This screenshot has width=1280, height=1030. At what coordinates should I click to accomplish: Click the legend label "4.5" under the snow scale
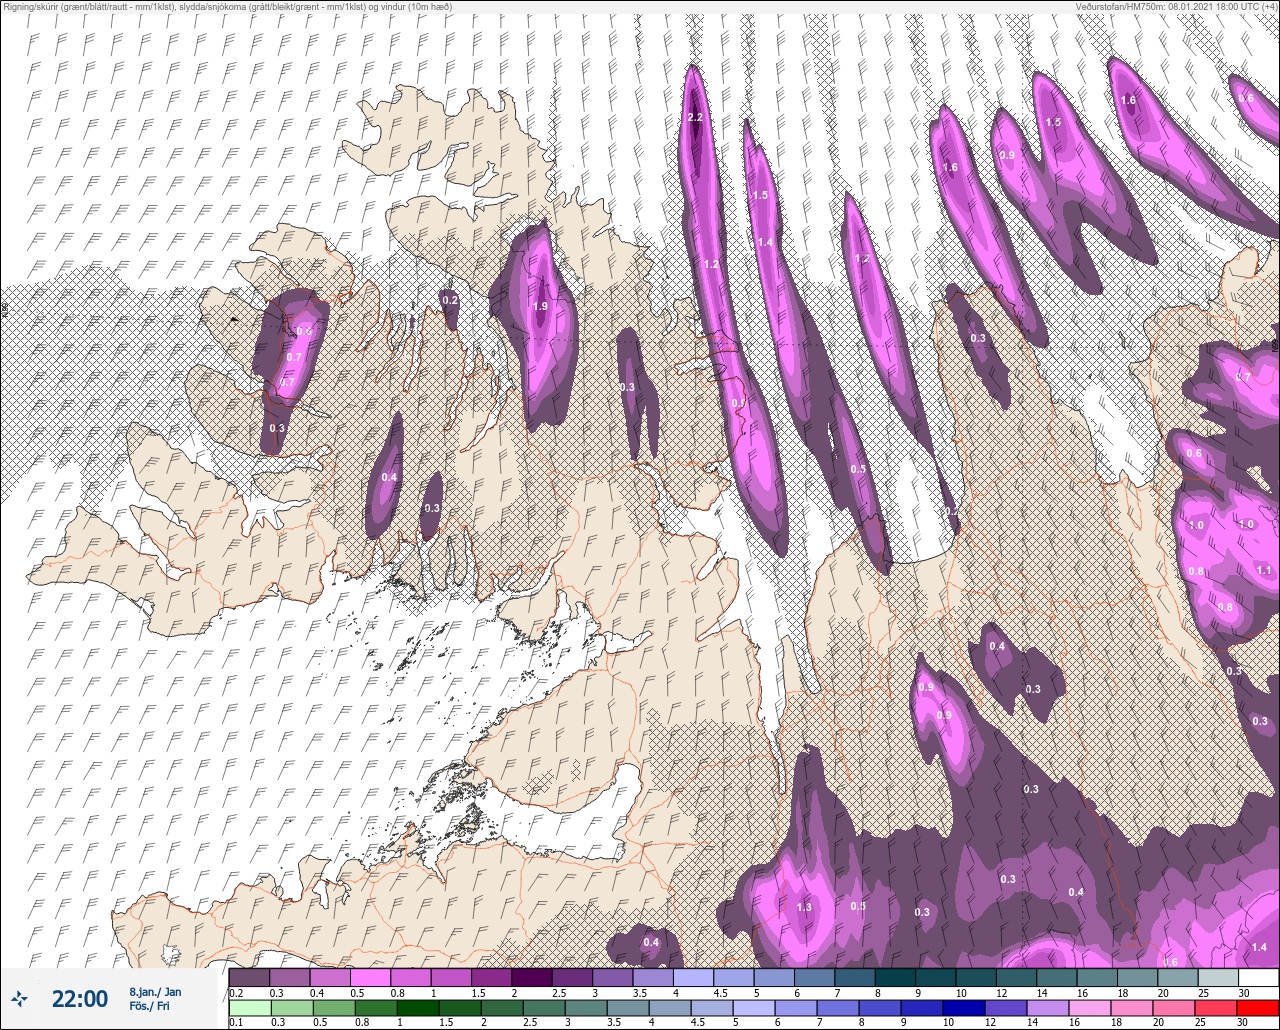pyautogui.click(x=721, y=993)
